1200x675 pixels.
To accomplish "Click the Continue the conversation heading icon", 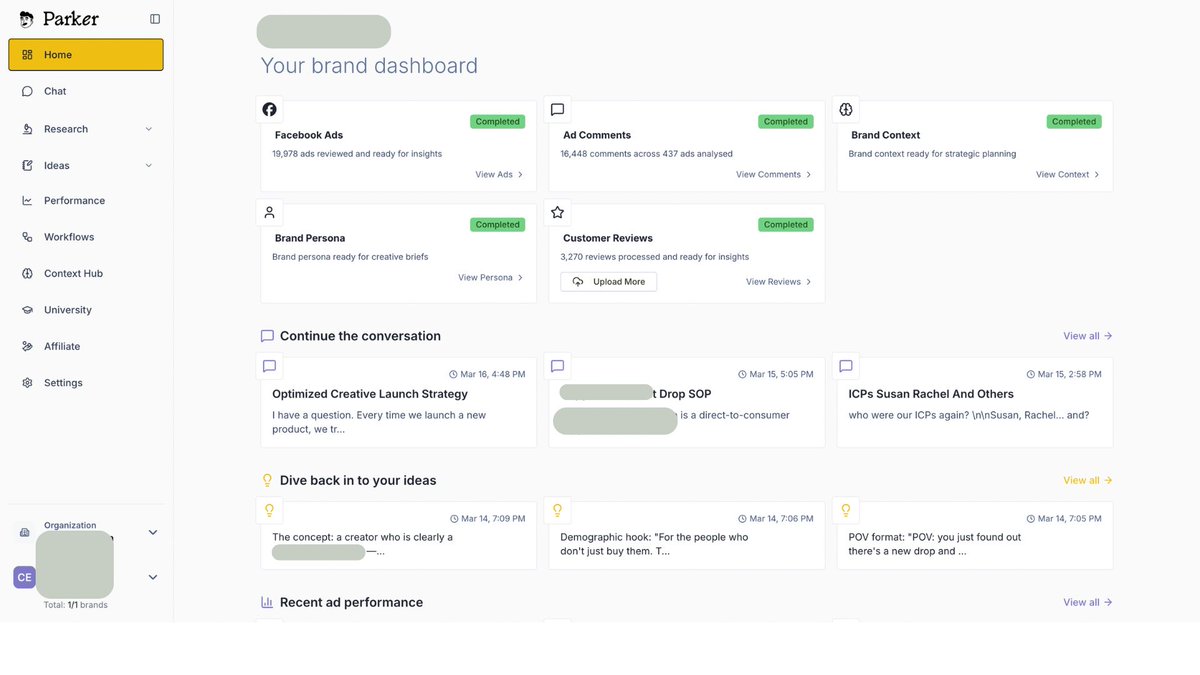I will 267,336.
